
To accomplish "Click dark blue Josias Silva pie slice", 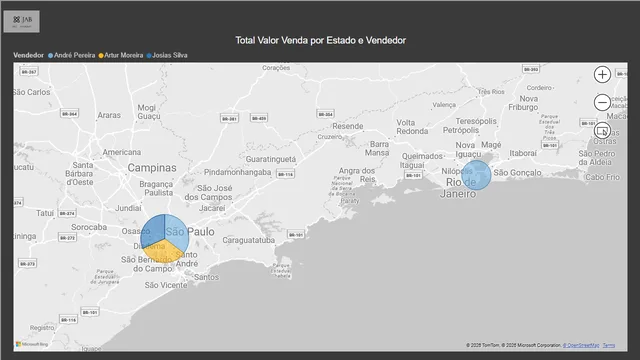I will [153, 229].
